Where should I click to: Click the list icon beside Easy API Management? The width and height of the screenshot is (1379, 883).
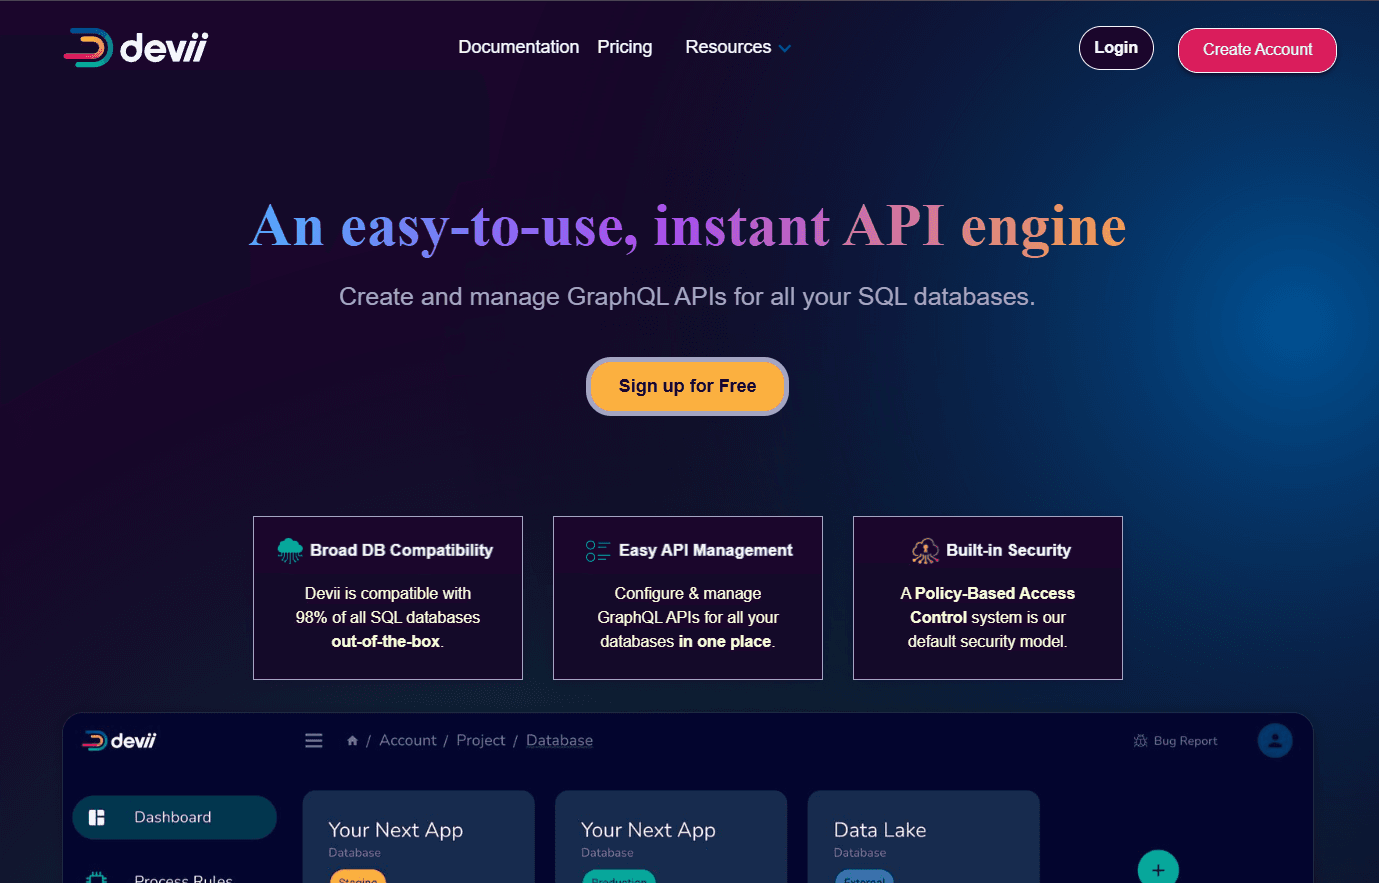[x=598, y=550]
